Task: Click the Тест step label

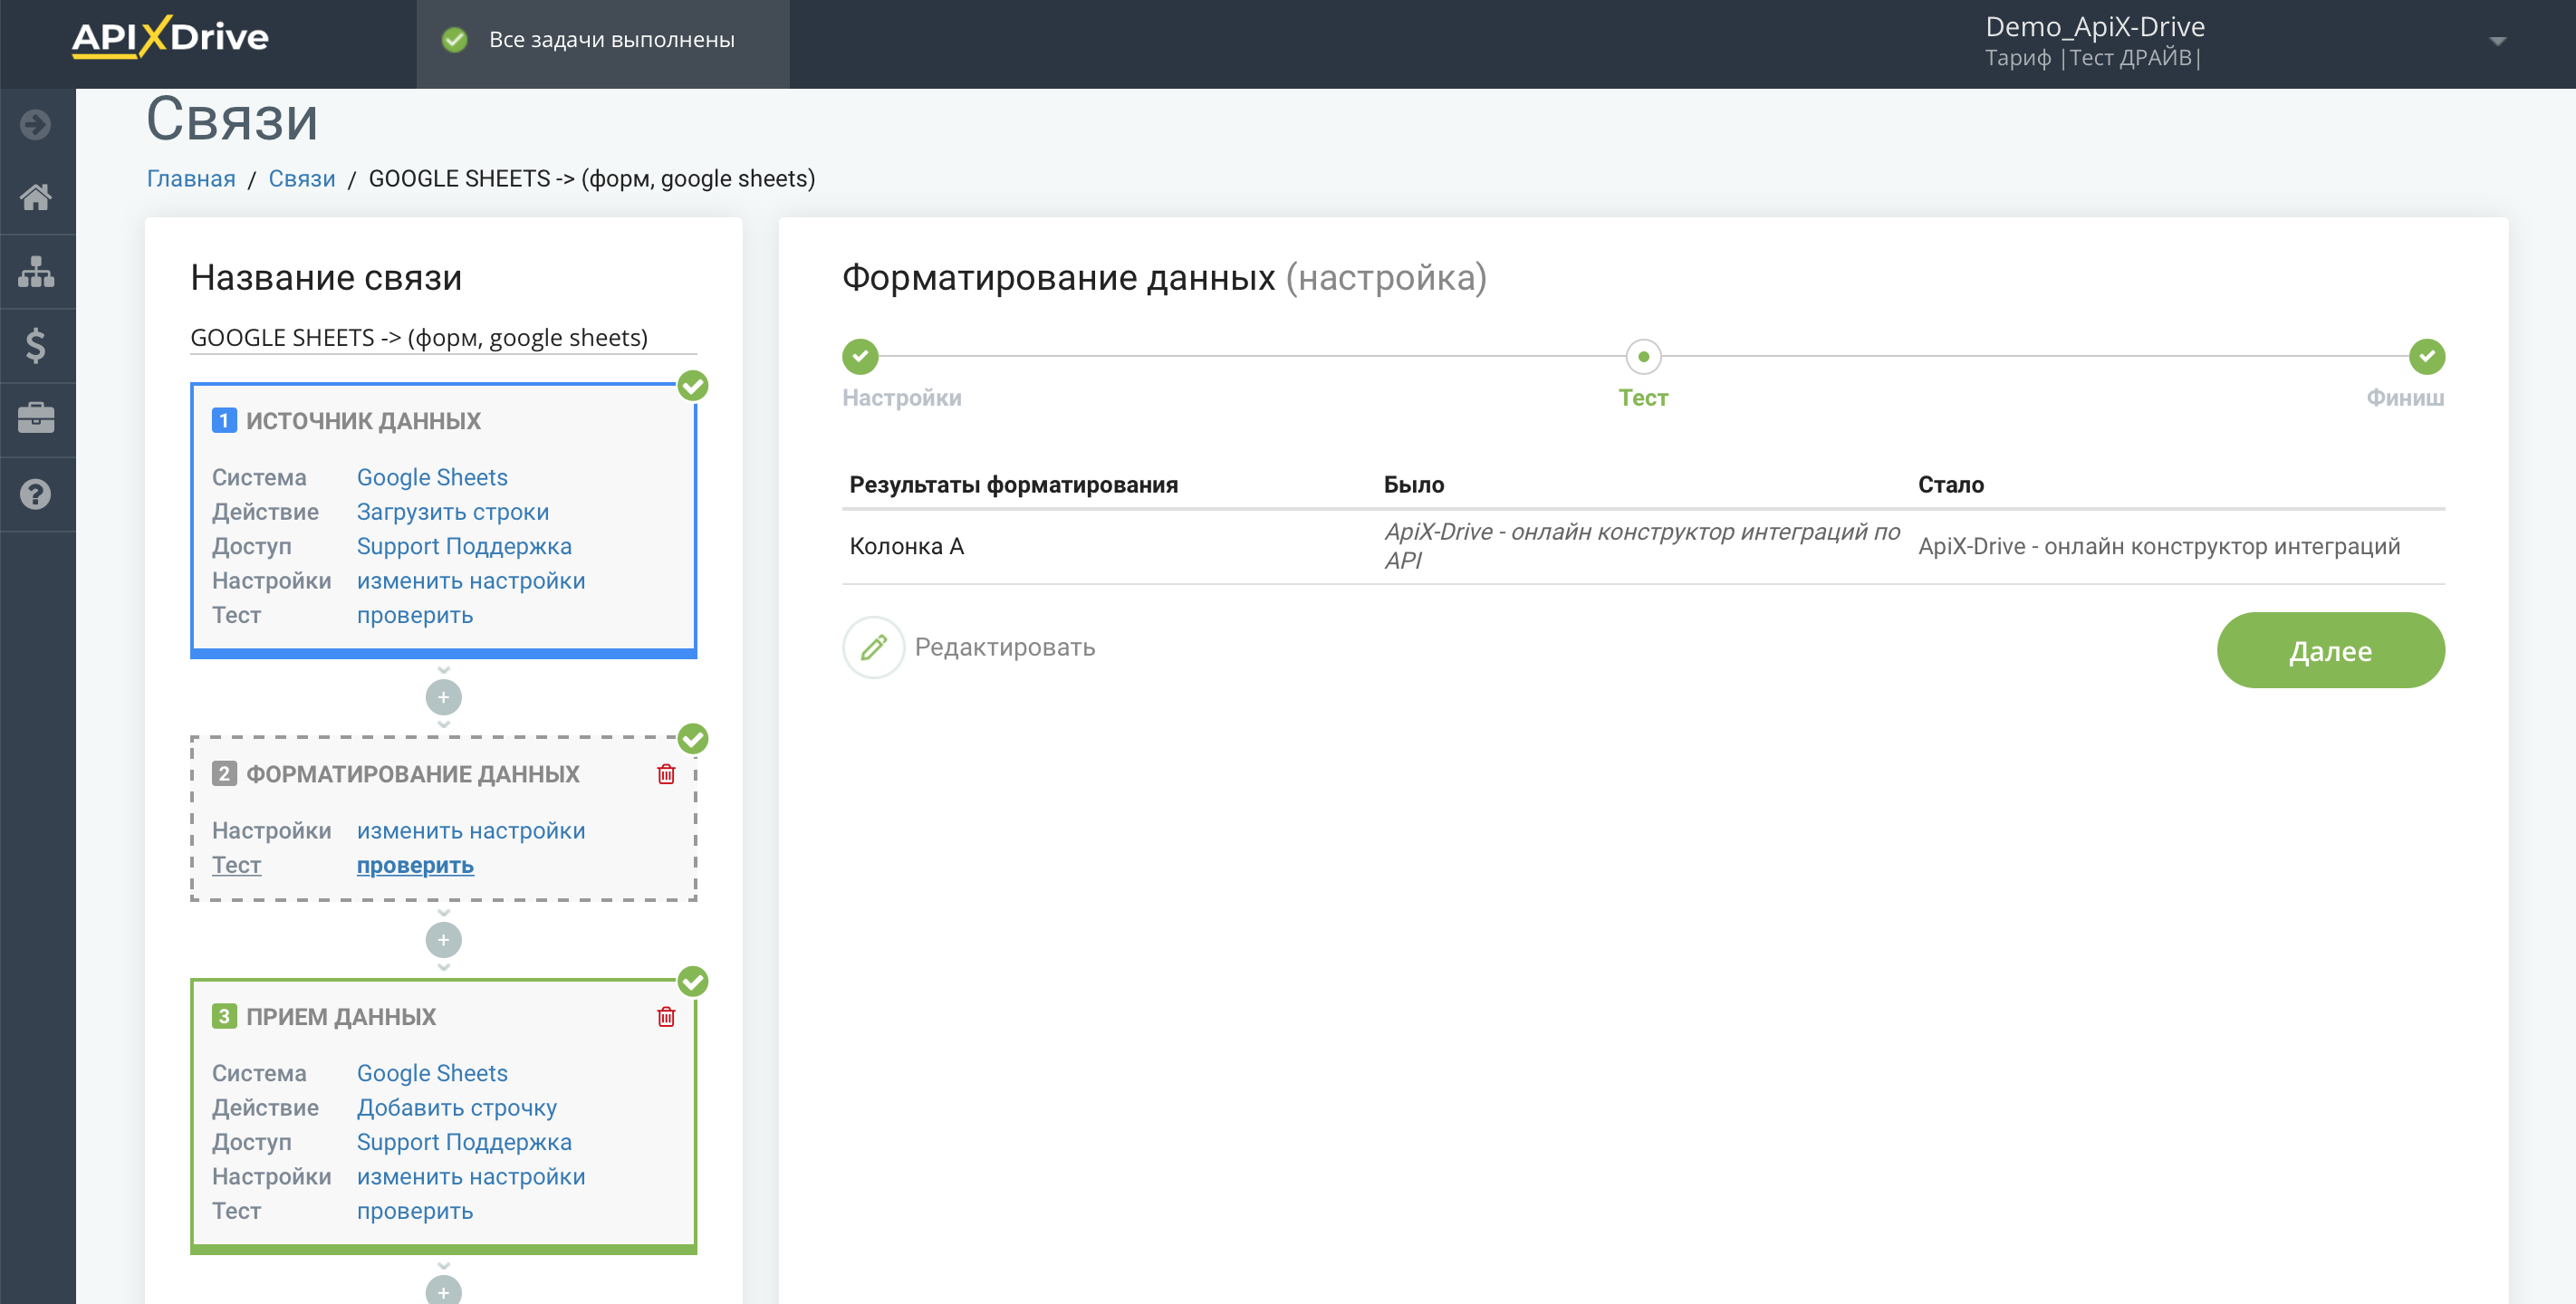Action: [x=1643, y=398]
